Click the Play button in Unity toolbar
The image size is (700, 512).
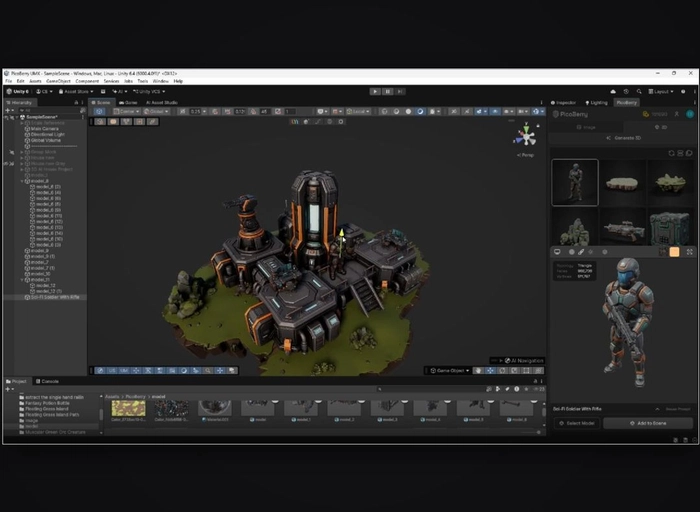(x=375, y=92)
